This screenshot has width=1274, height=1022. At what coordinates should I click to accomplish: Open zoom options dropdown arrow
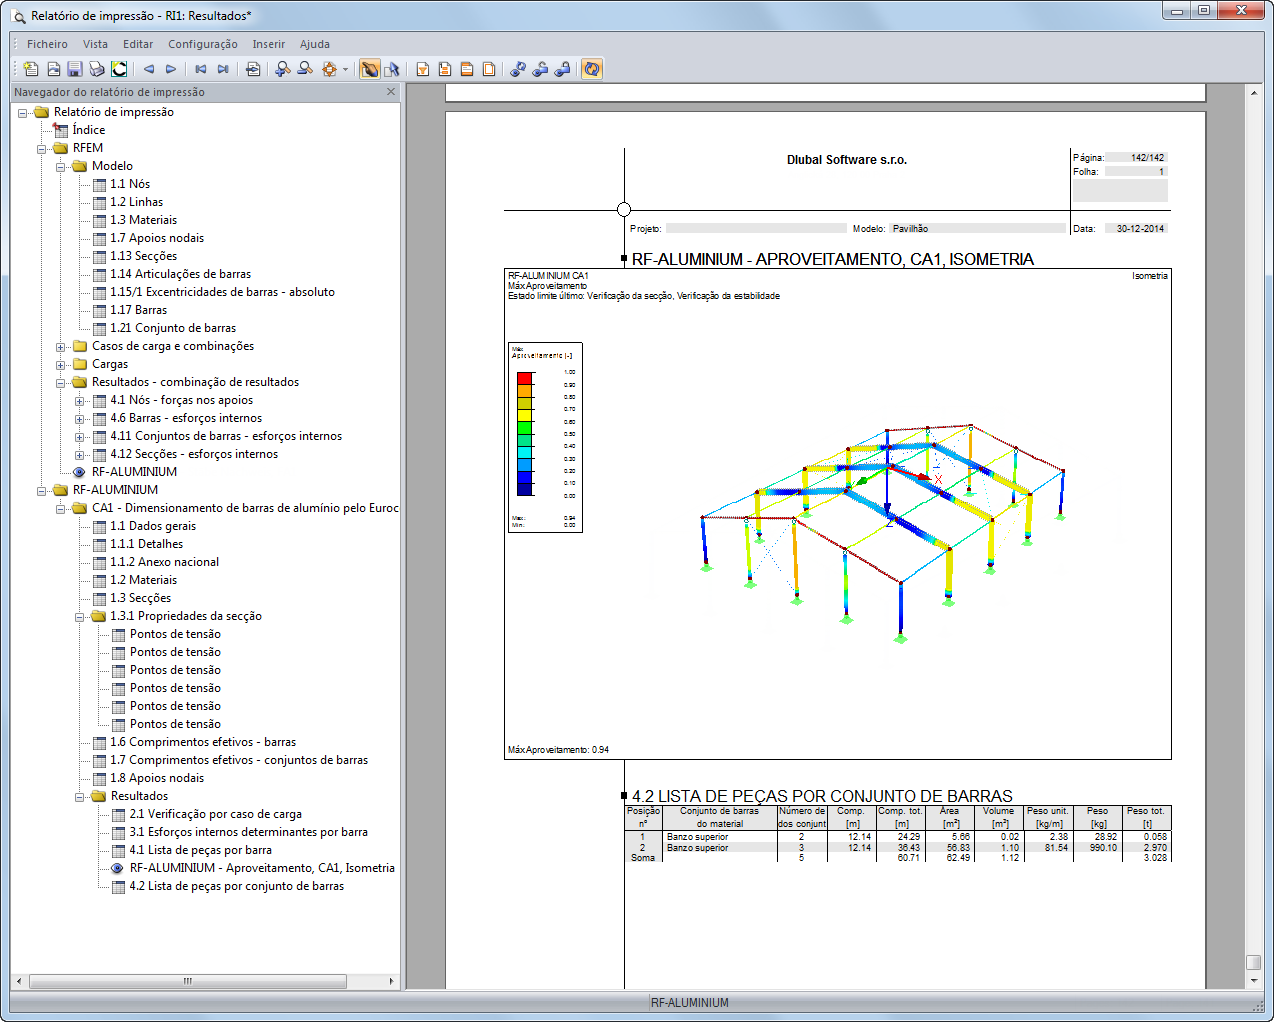345,69
